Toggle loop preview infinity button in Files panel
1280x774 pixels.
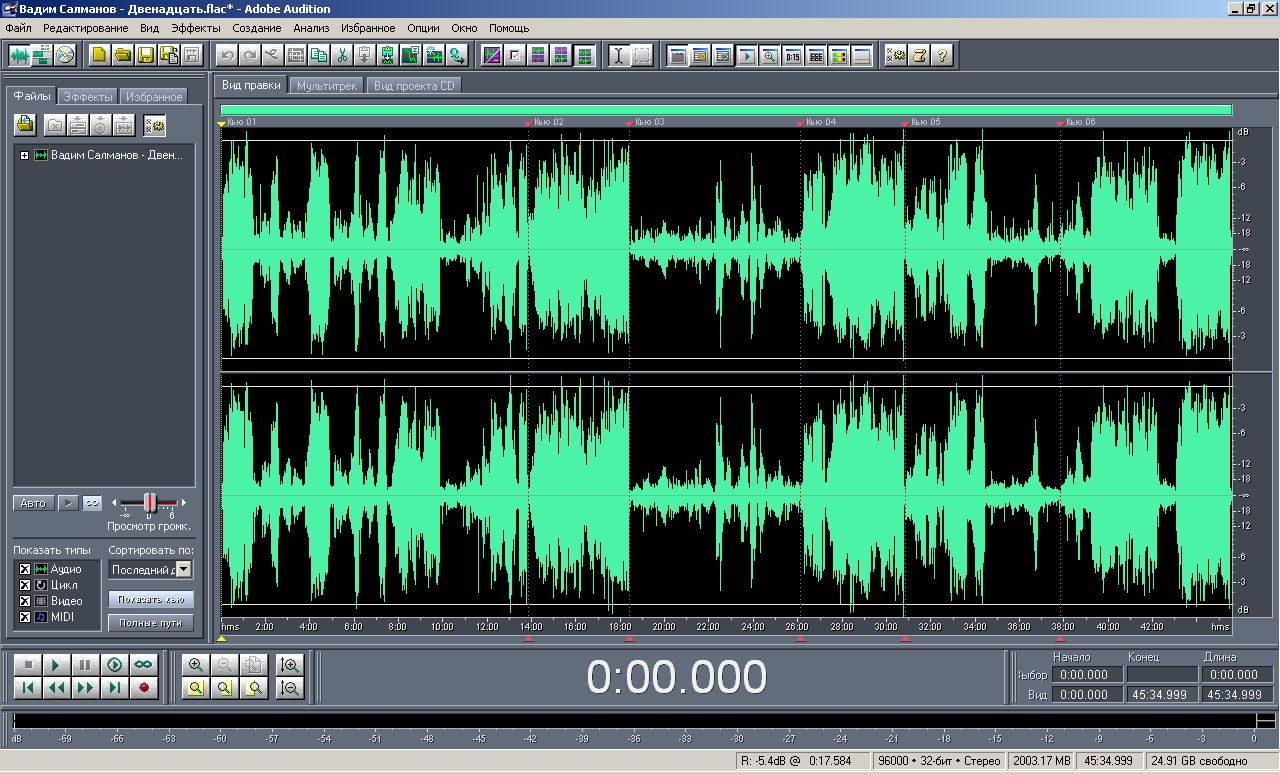click(x=92, y=502)
